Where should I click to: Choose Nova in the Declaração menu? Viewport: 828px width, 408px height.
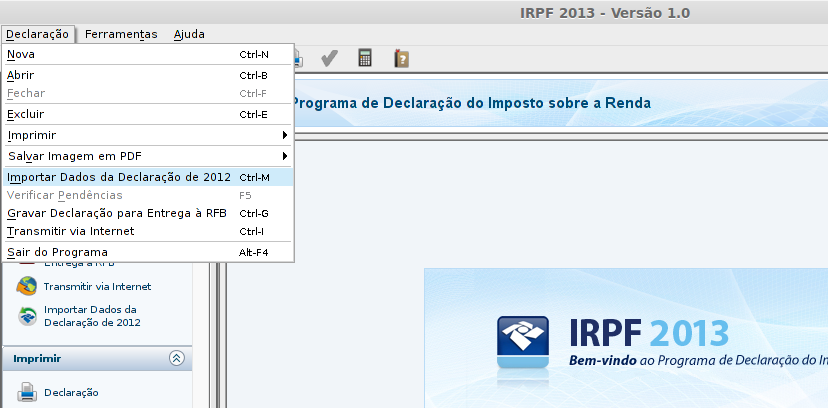click(148, 54)
